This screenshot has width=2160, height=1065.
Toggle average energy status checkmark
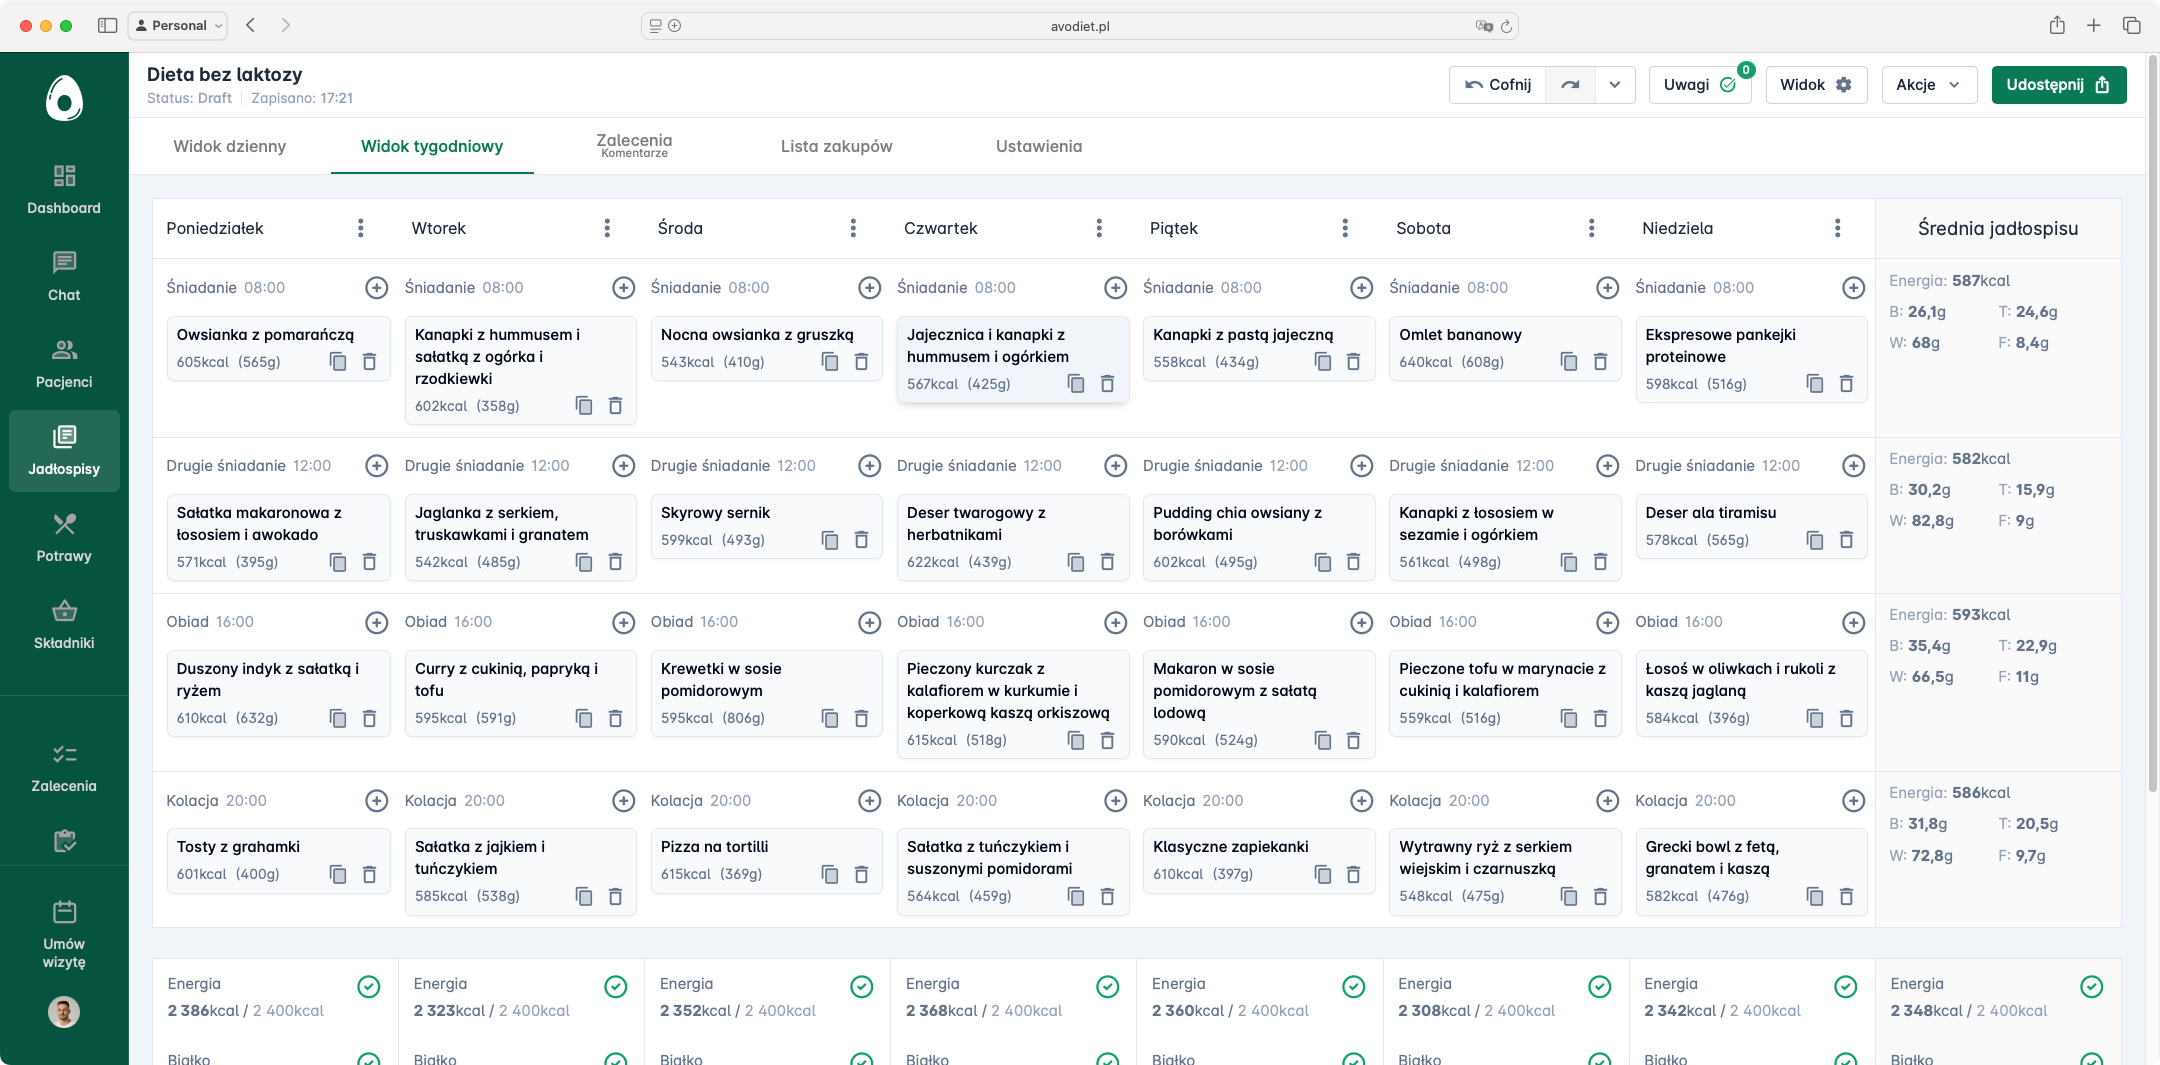[2091, 987]
